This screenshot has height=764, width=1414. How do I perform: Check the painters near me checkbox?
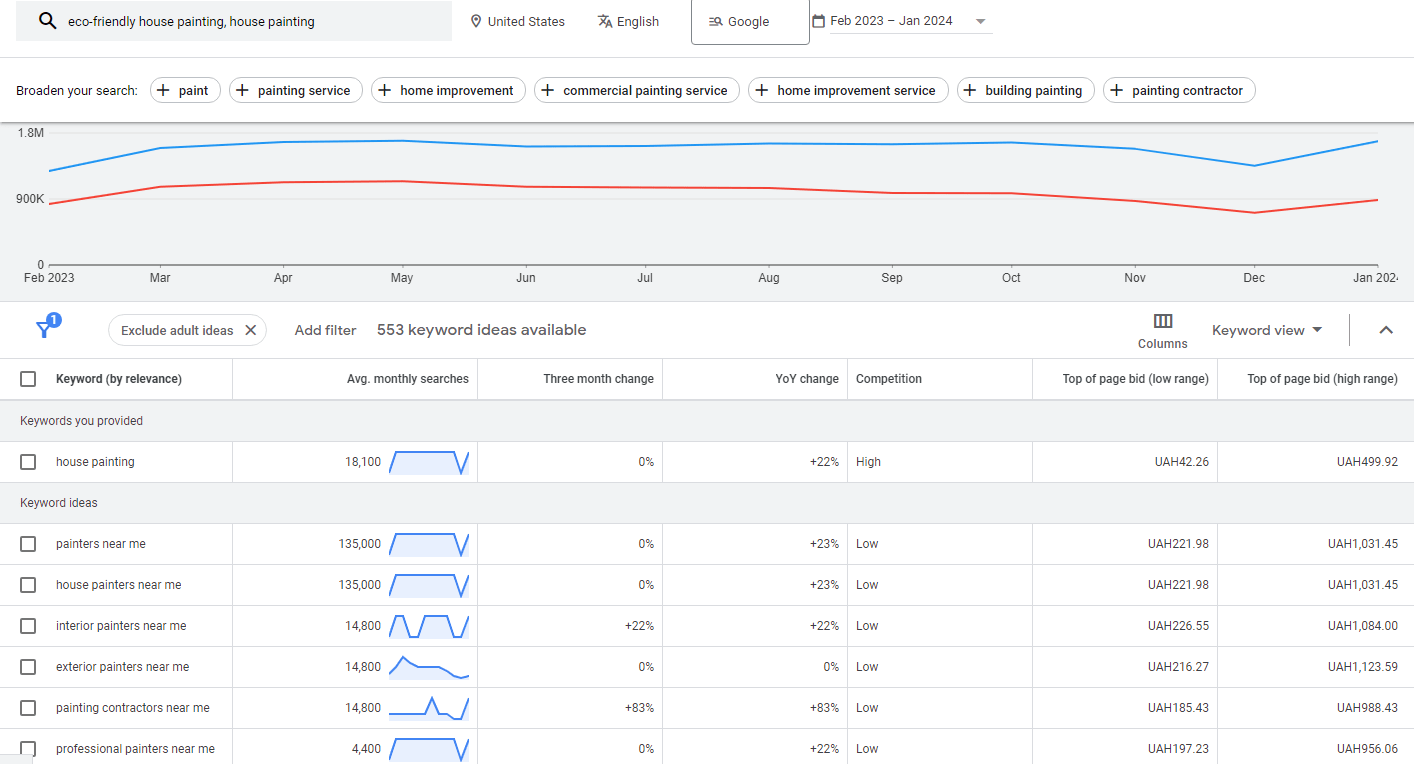28,544
